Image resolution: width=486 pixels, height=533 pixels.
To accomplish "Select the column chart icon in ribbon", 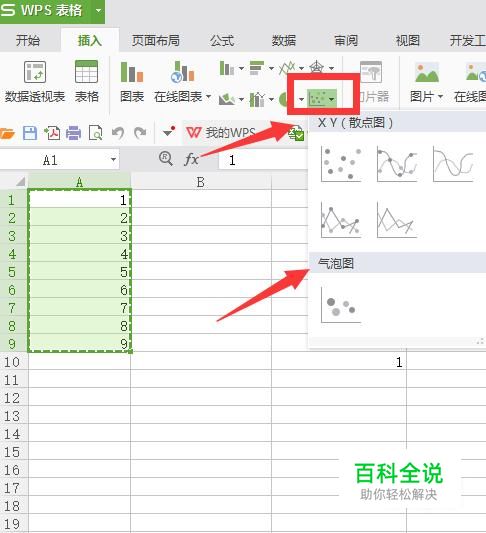I will point(227,68).
